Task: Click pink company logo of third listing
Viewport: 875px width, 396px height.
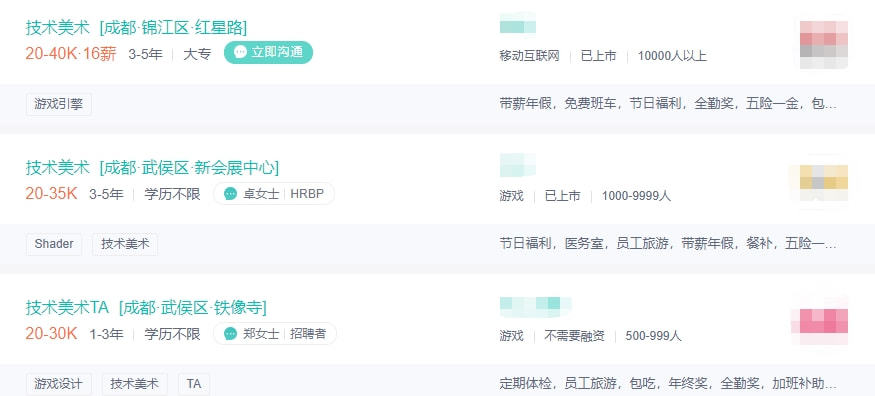Action: click(x=820, y=323)
